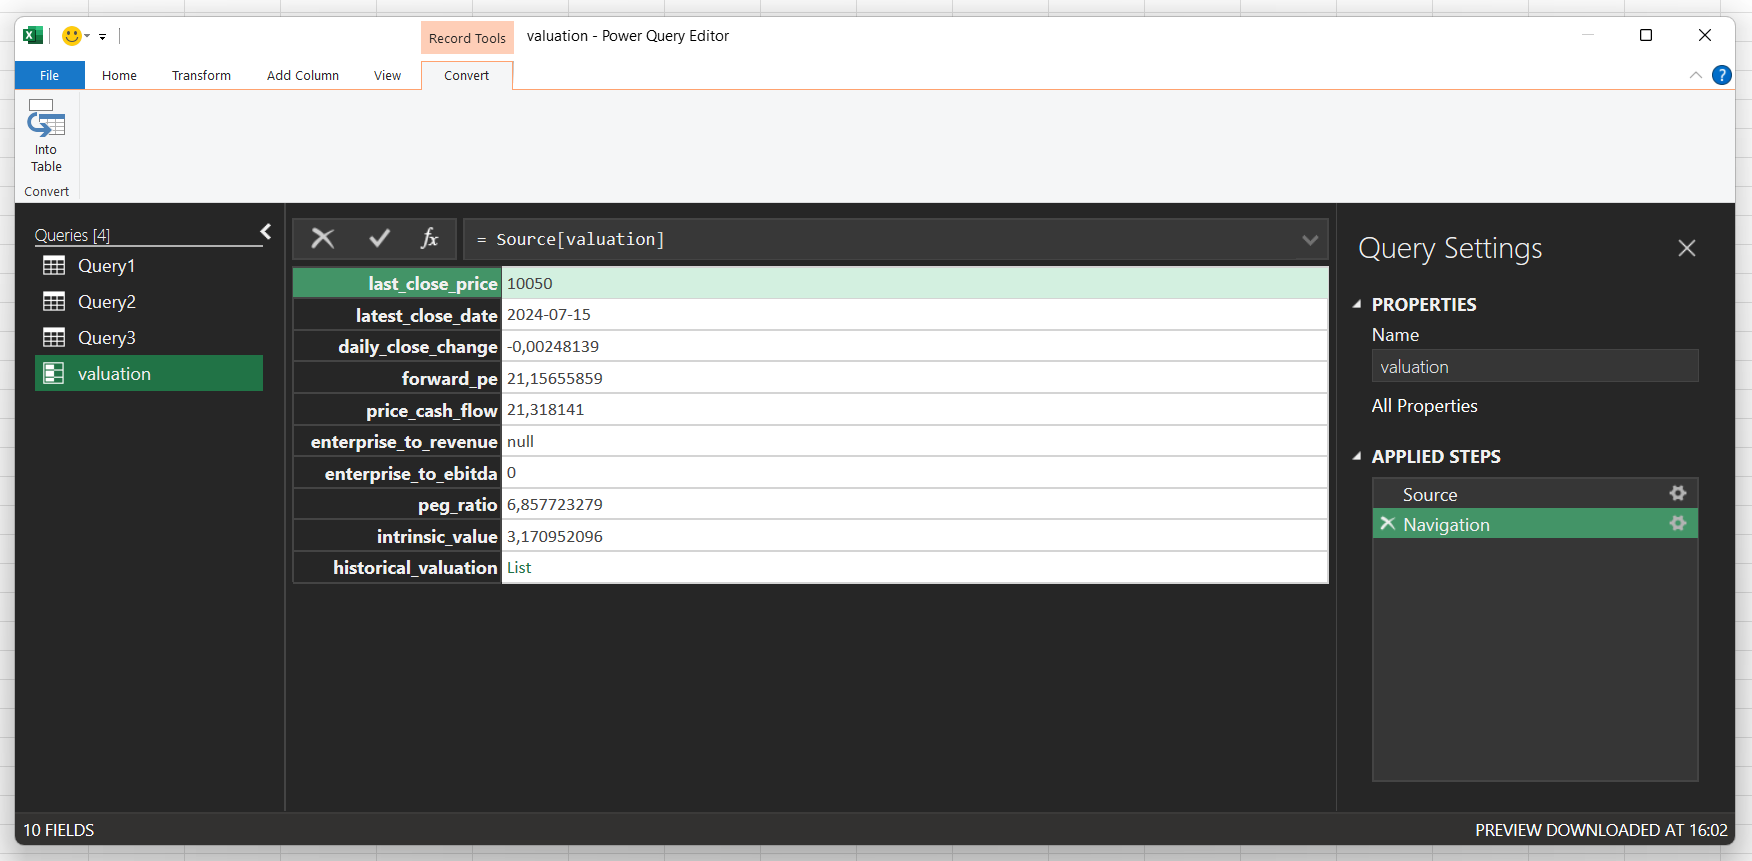Open the View ribbon tab
Image resolution: width=1752 pixels, height=861 pixels.
pyautogui.click(x=387, y=75)
